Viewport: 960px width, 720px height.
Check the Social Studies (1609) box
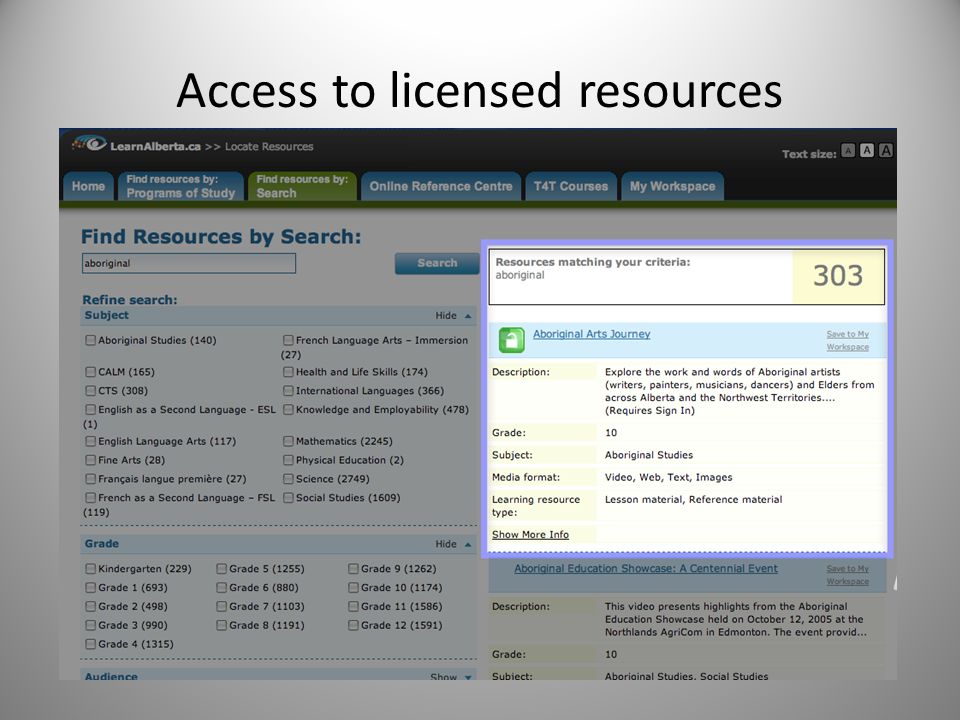(x=288, y=498)
